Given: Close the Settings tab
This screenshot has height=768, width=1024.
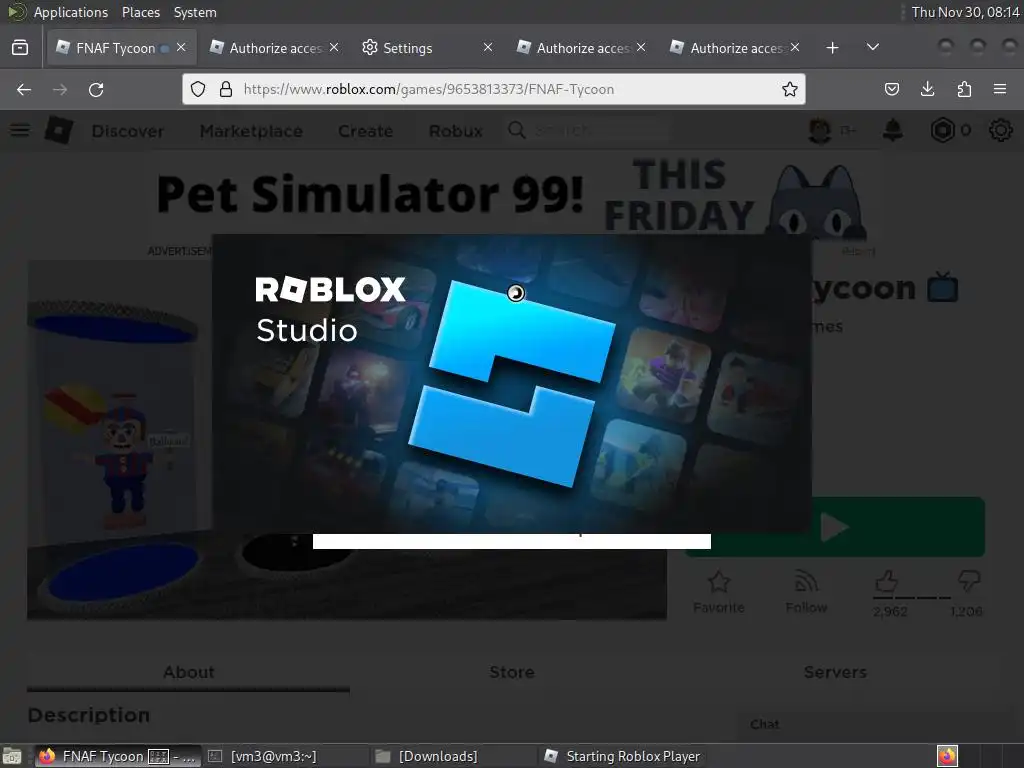Looking at the screenshot, I should point(488,48).
